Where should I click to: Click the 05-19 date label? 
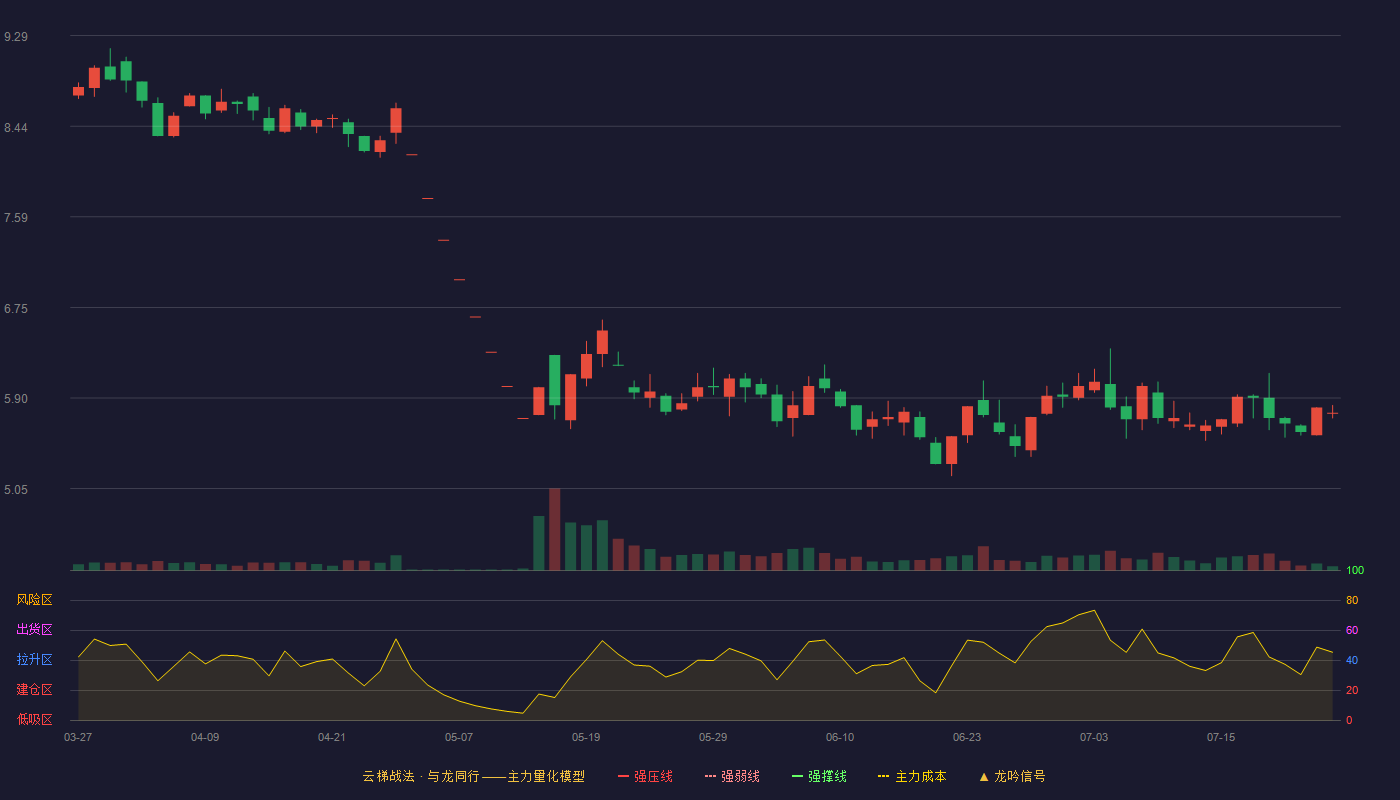tap(586, 737)
